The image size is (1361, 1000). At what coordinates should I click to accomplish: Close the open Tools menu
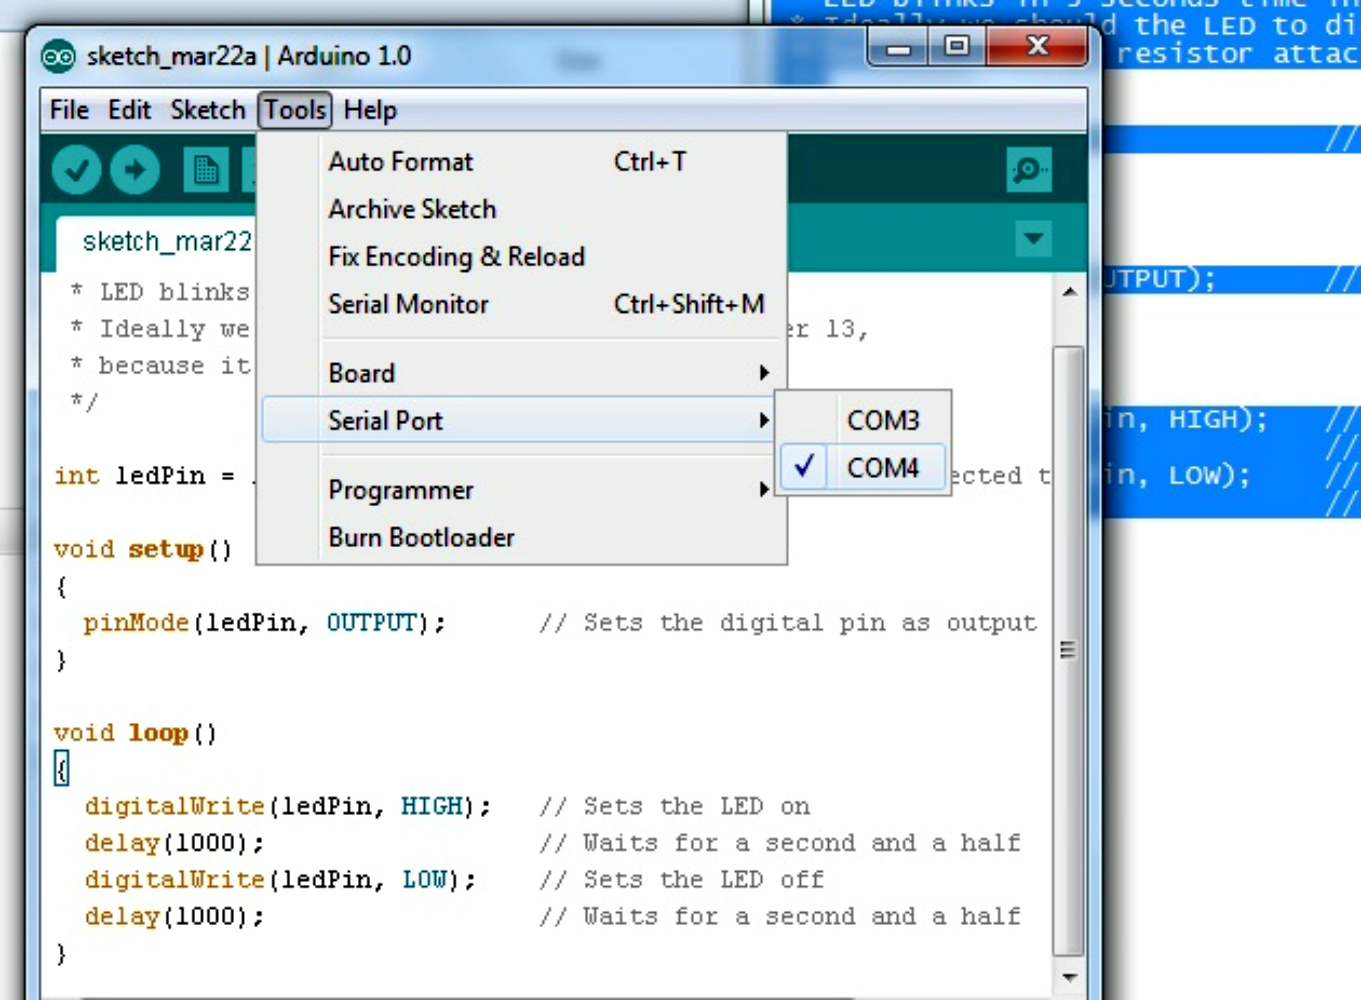pos(295,110)
